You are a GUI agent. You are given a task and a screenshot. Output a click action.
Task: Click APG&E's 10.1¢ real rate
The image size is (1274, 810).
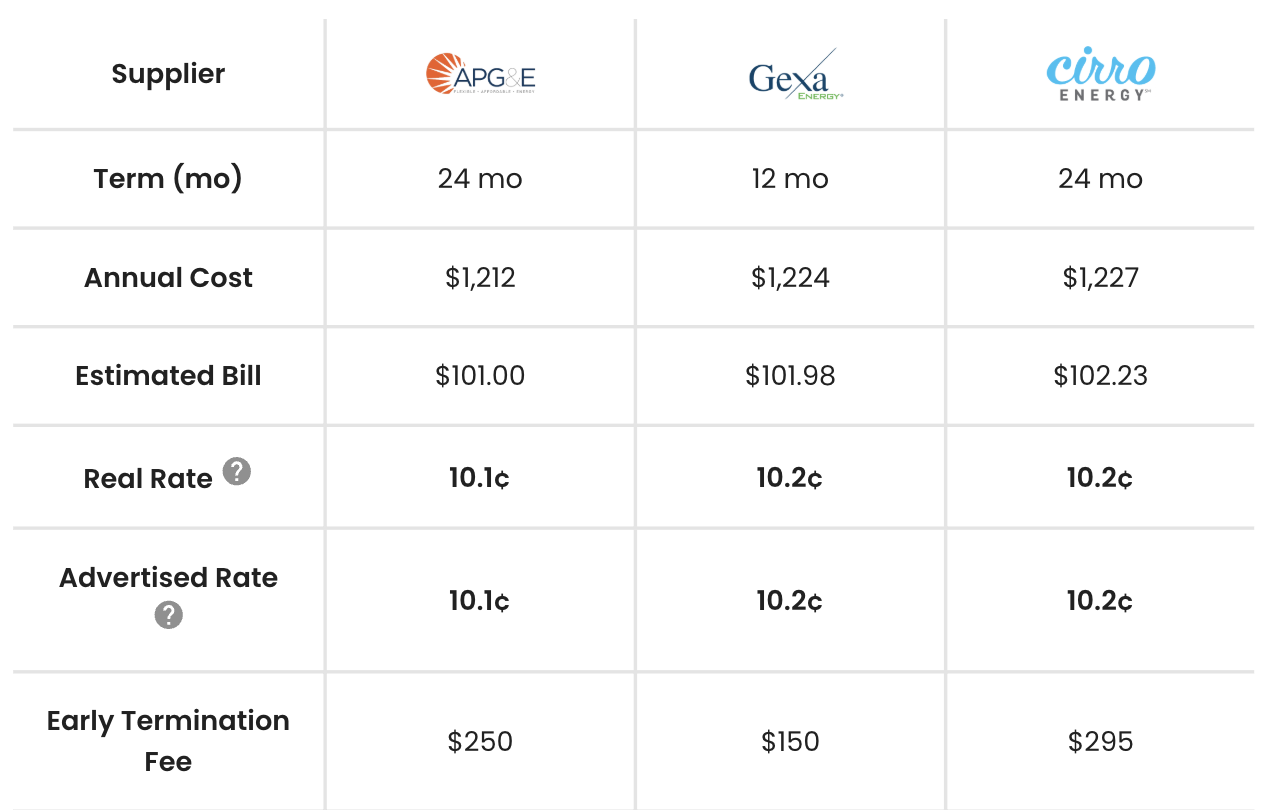tap(480, 478)
